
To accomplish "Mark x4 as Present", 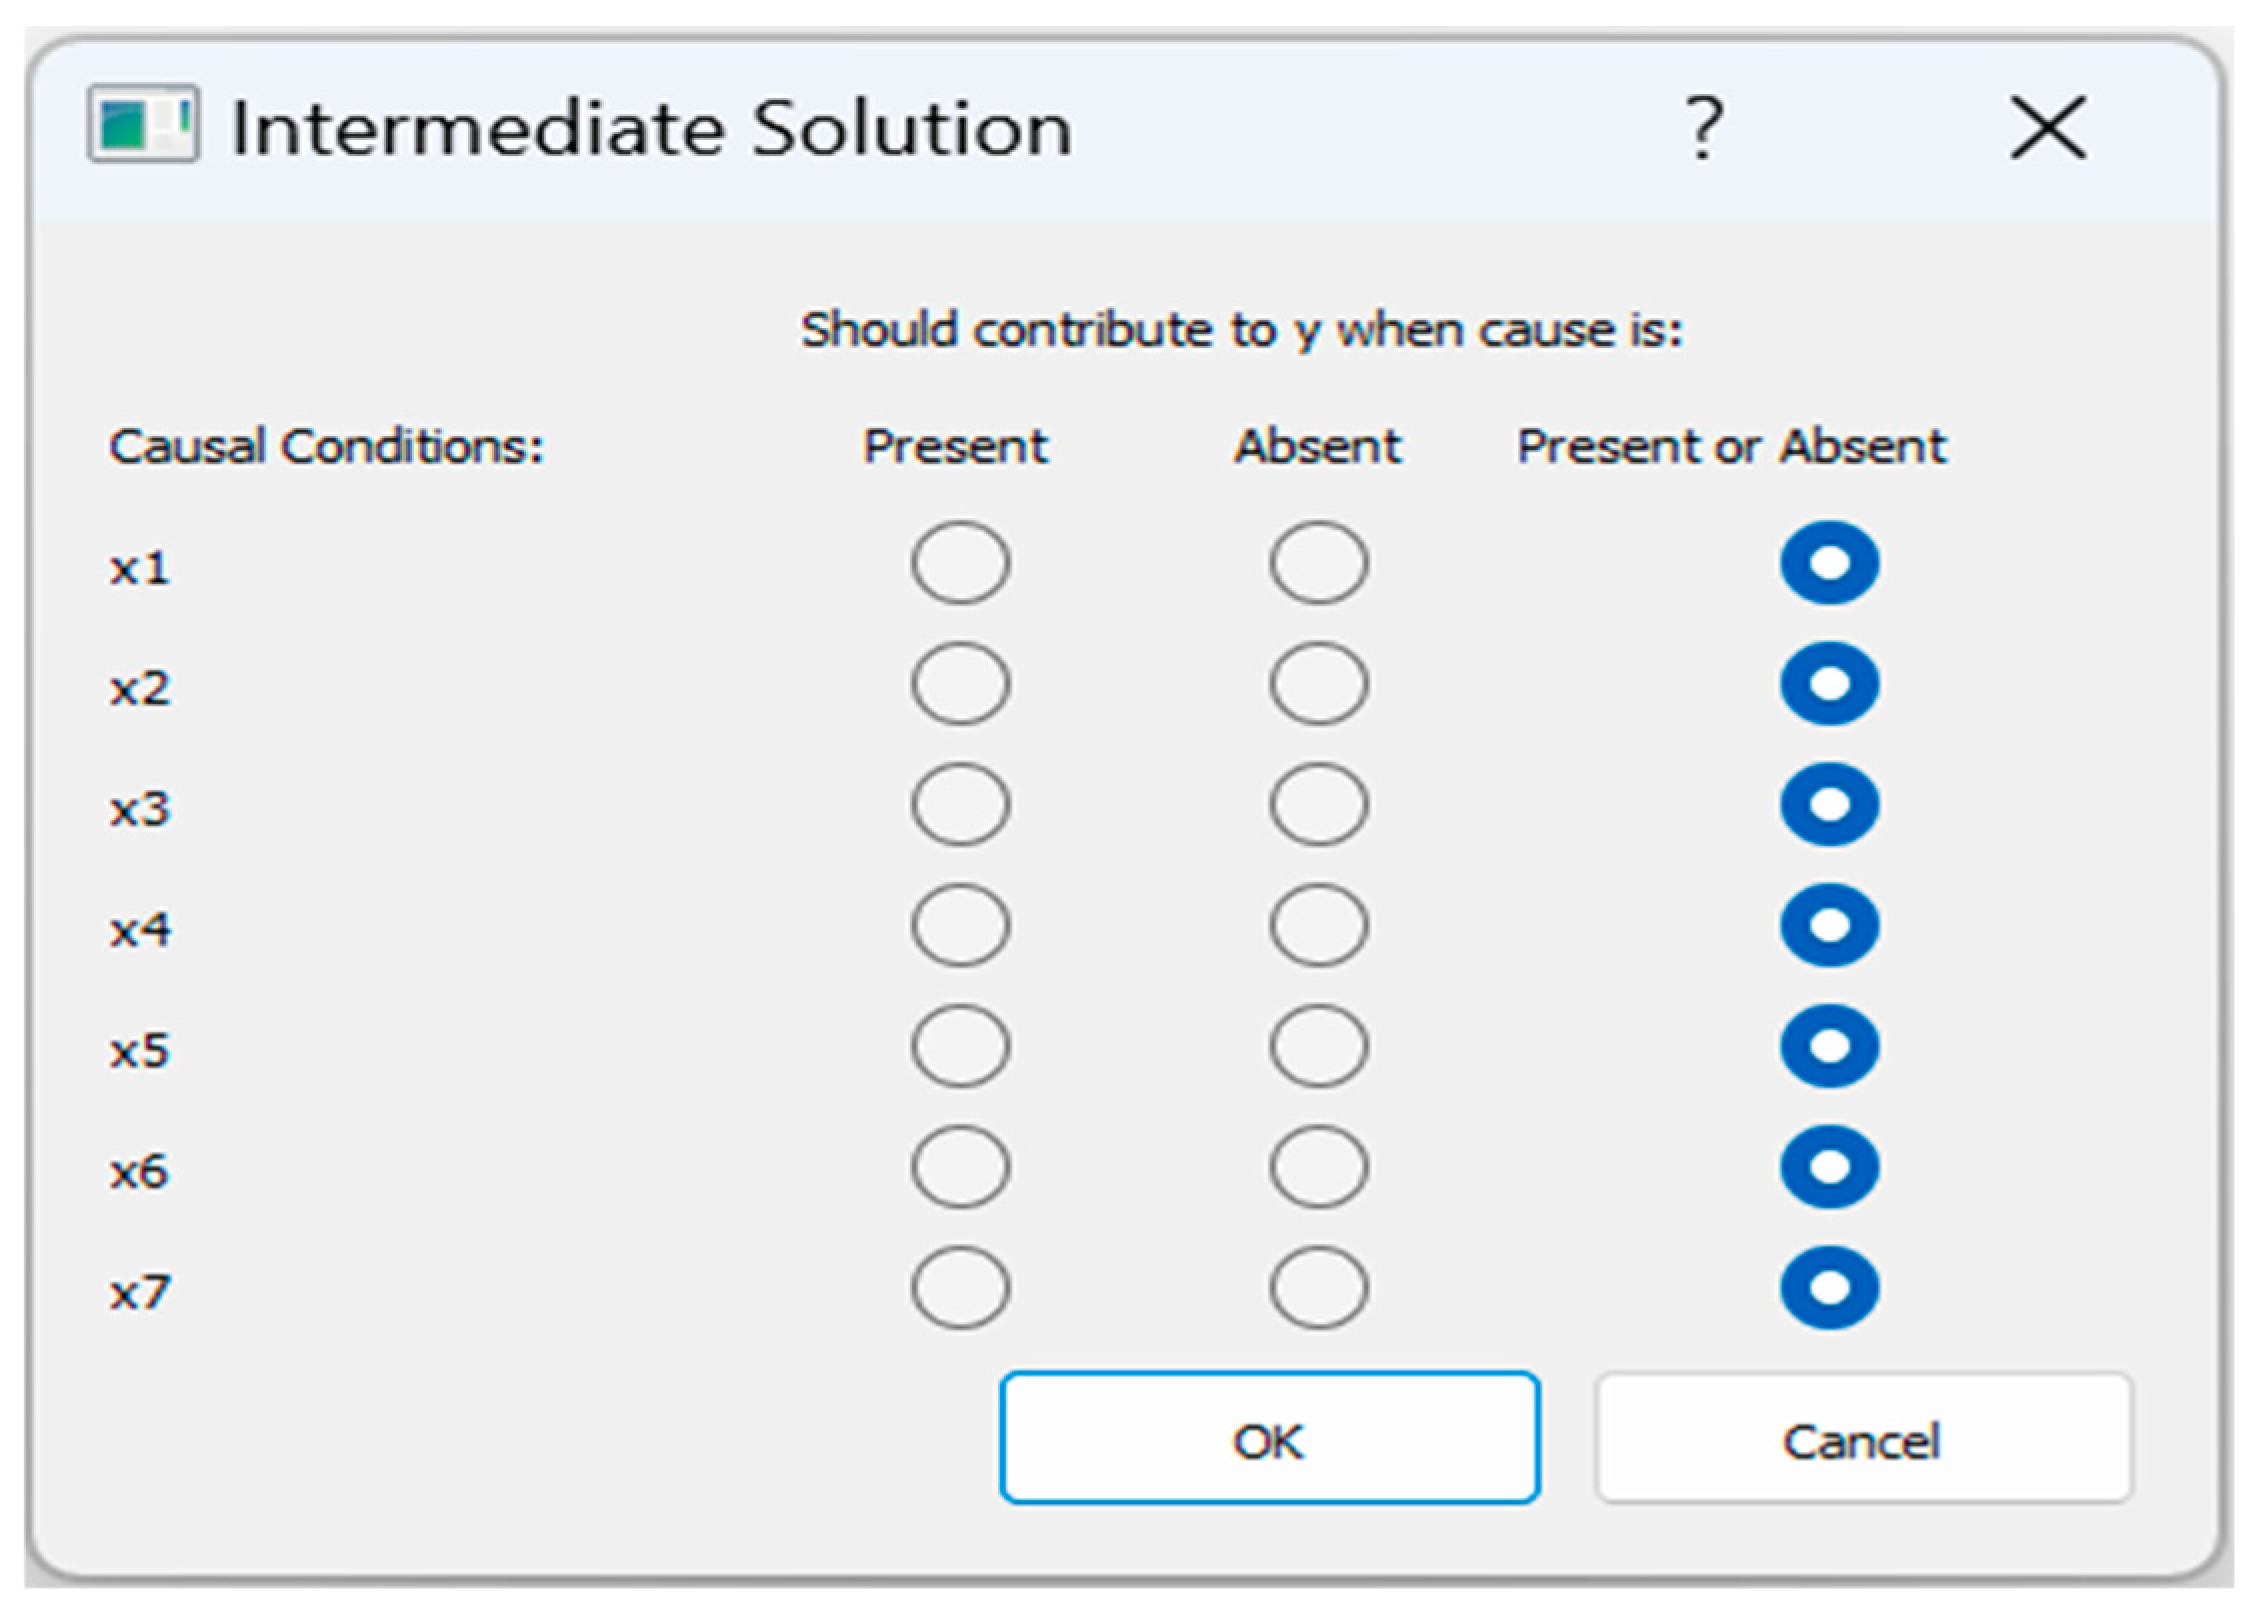I will [x=960, y=926].
